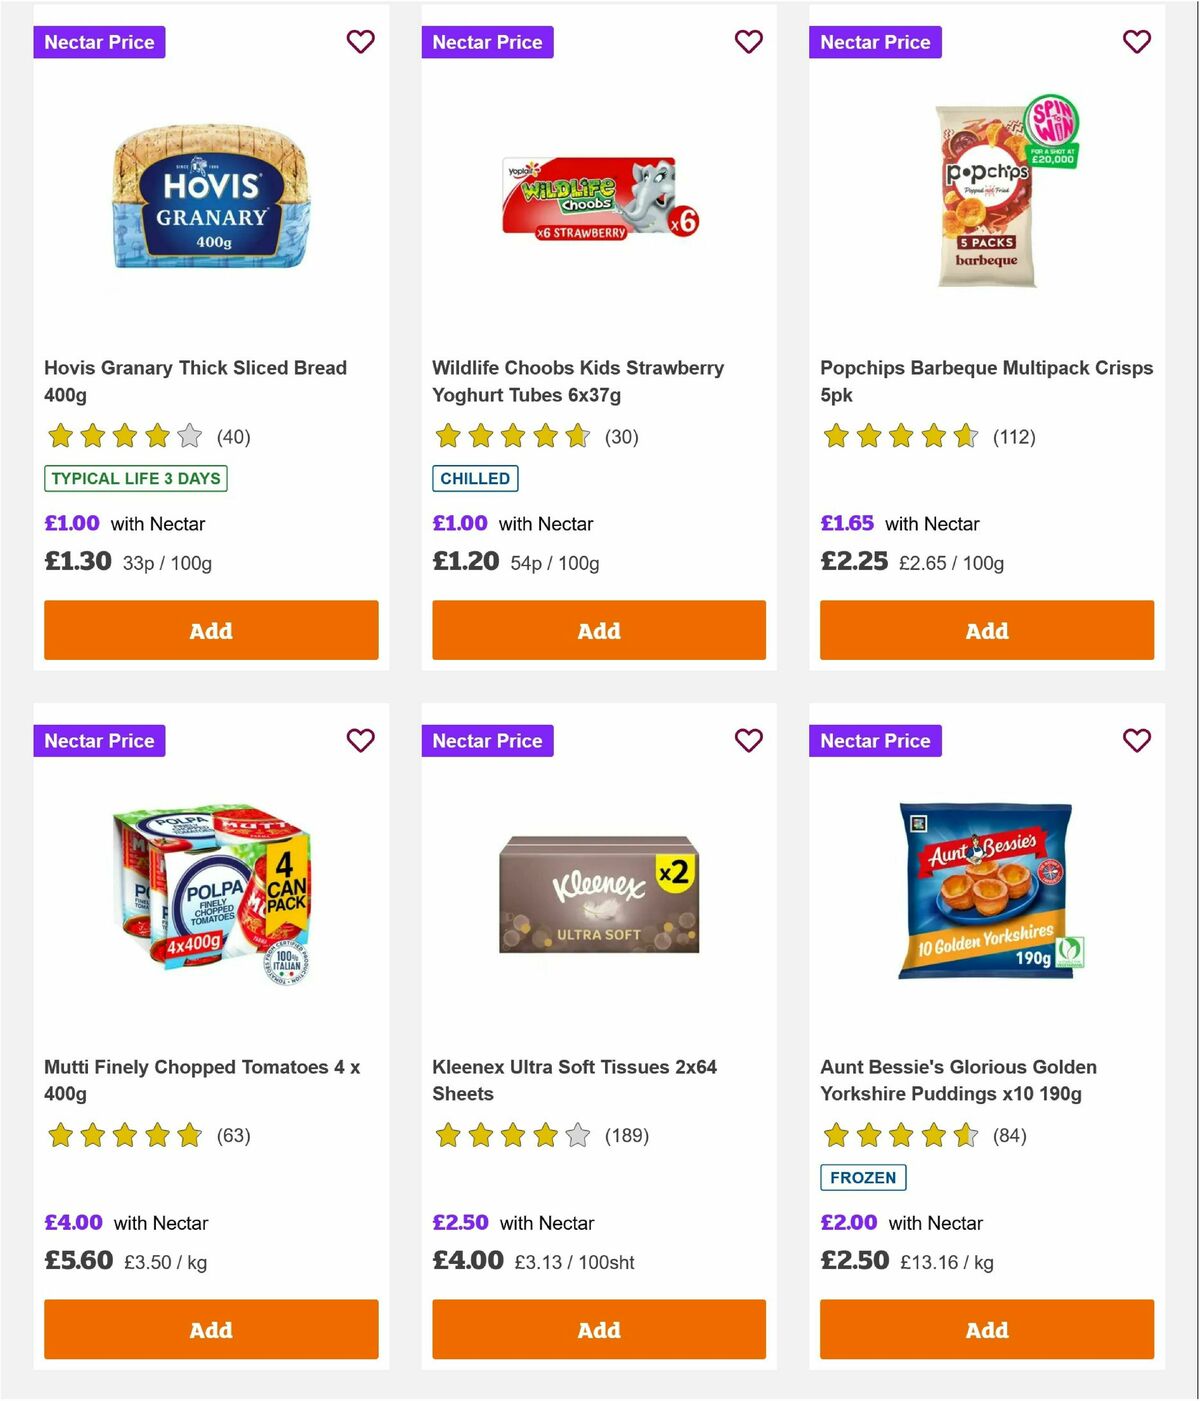Favourite the Hovis Granary bread with heart icon
The width and height of the screenshot is (1200, 1401).
point(360,42)
